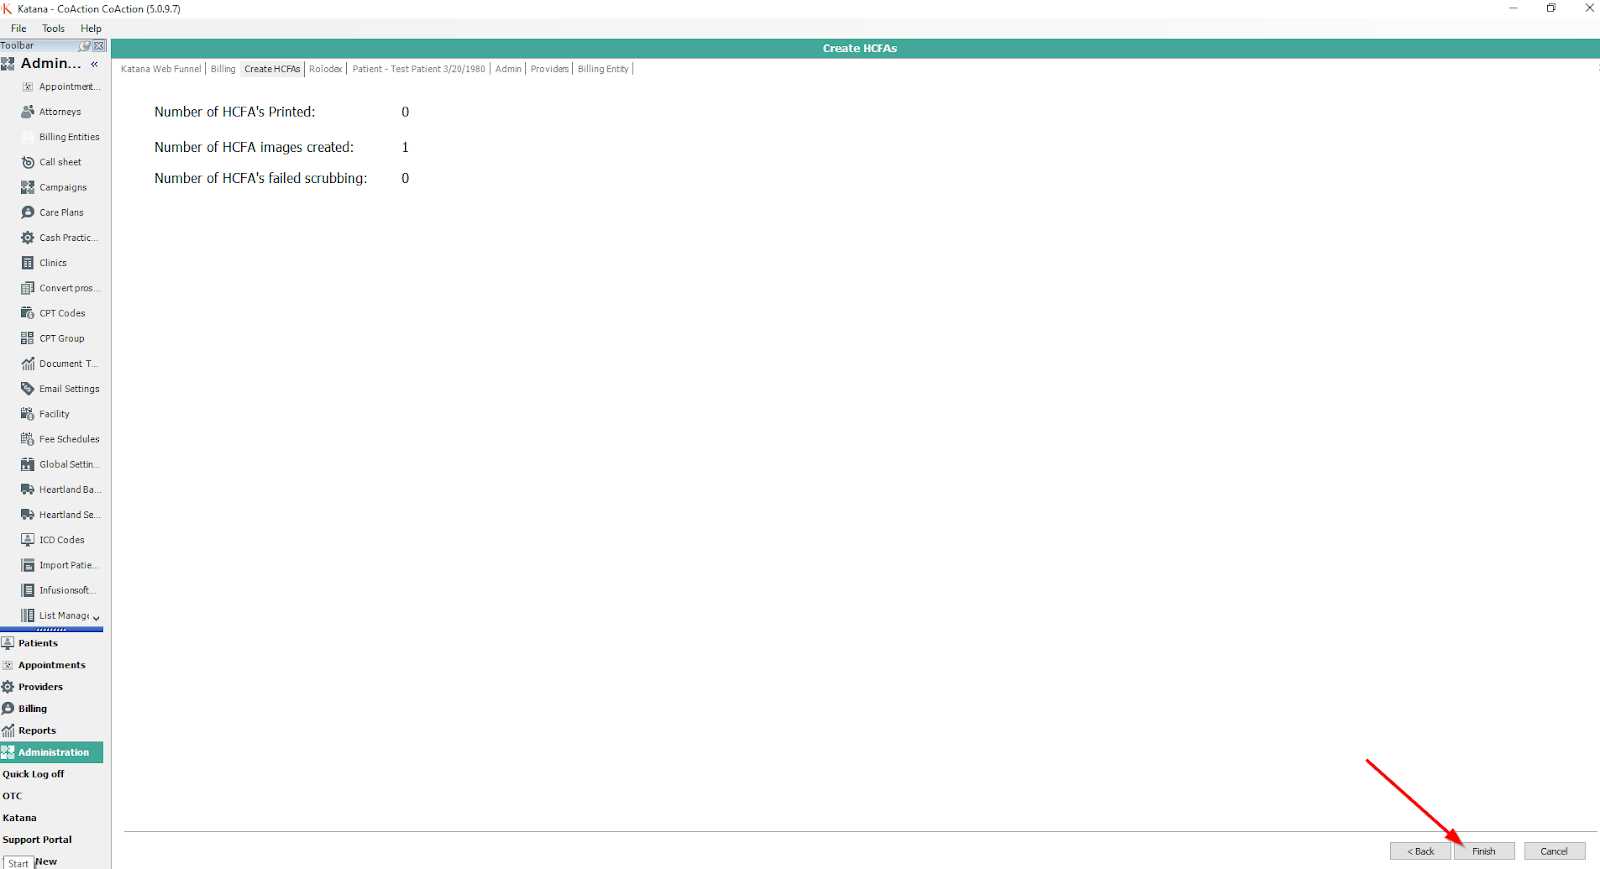
Task: Open the Call sheet icon
Action: point(28,162)
